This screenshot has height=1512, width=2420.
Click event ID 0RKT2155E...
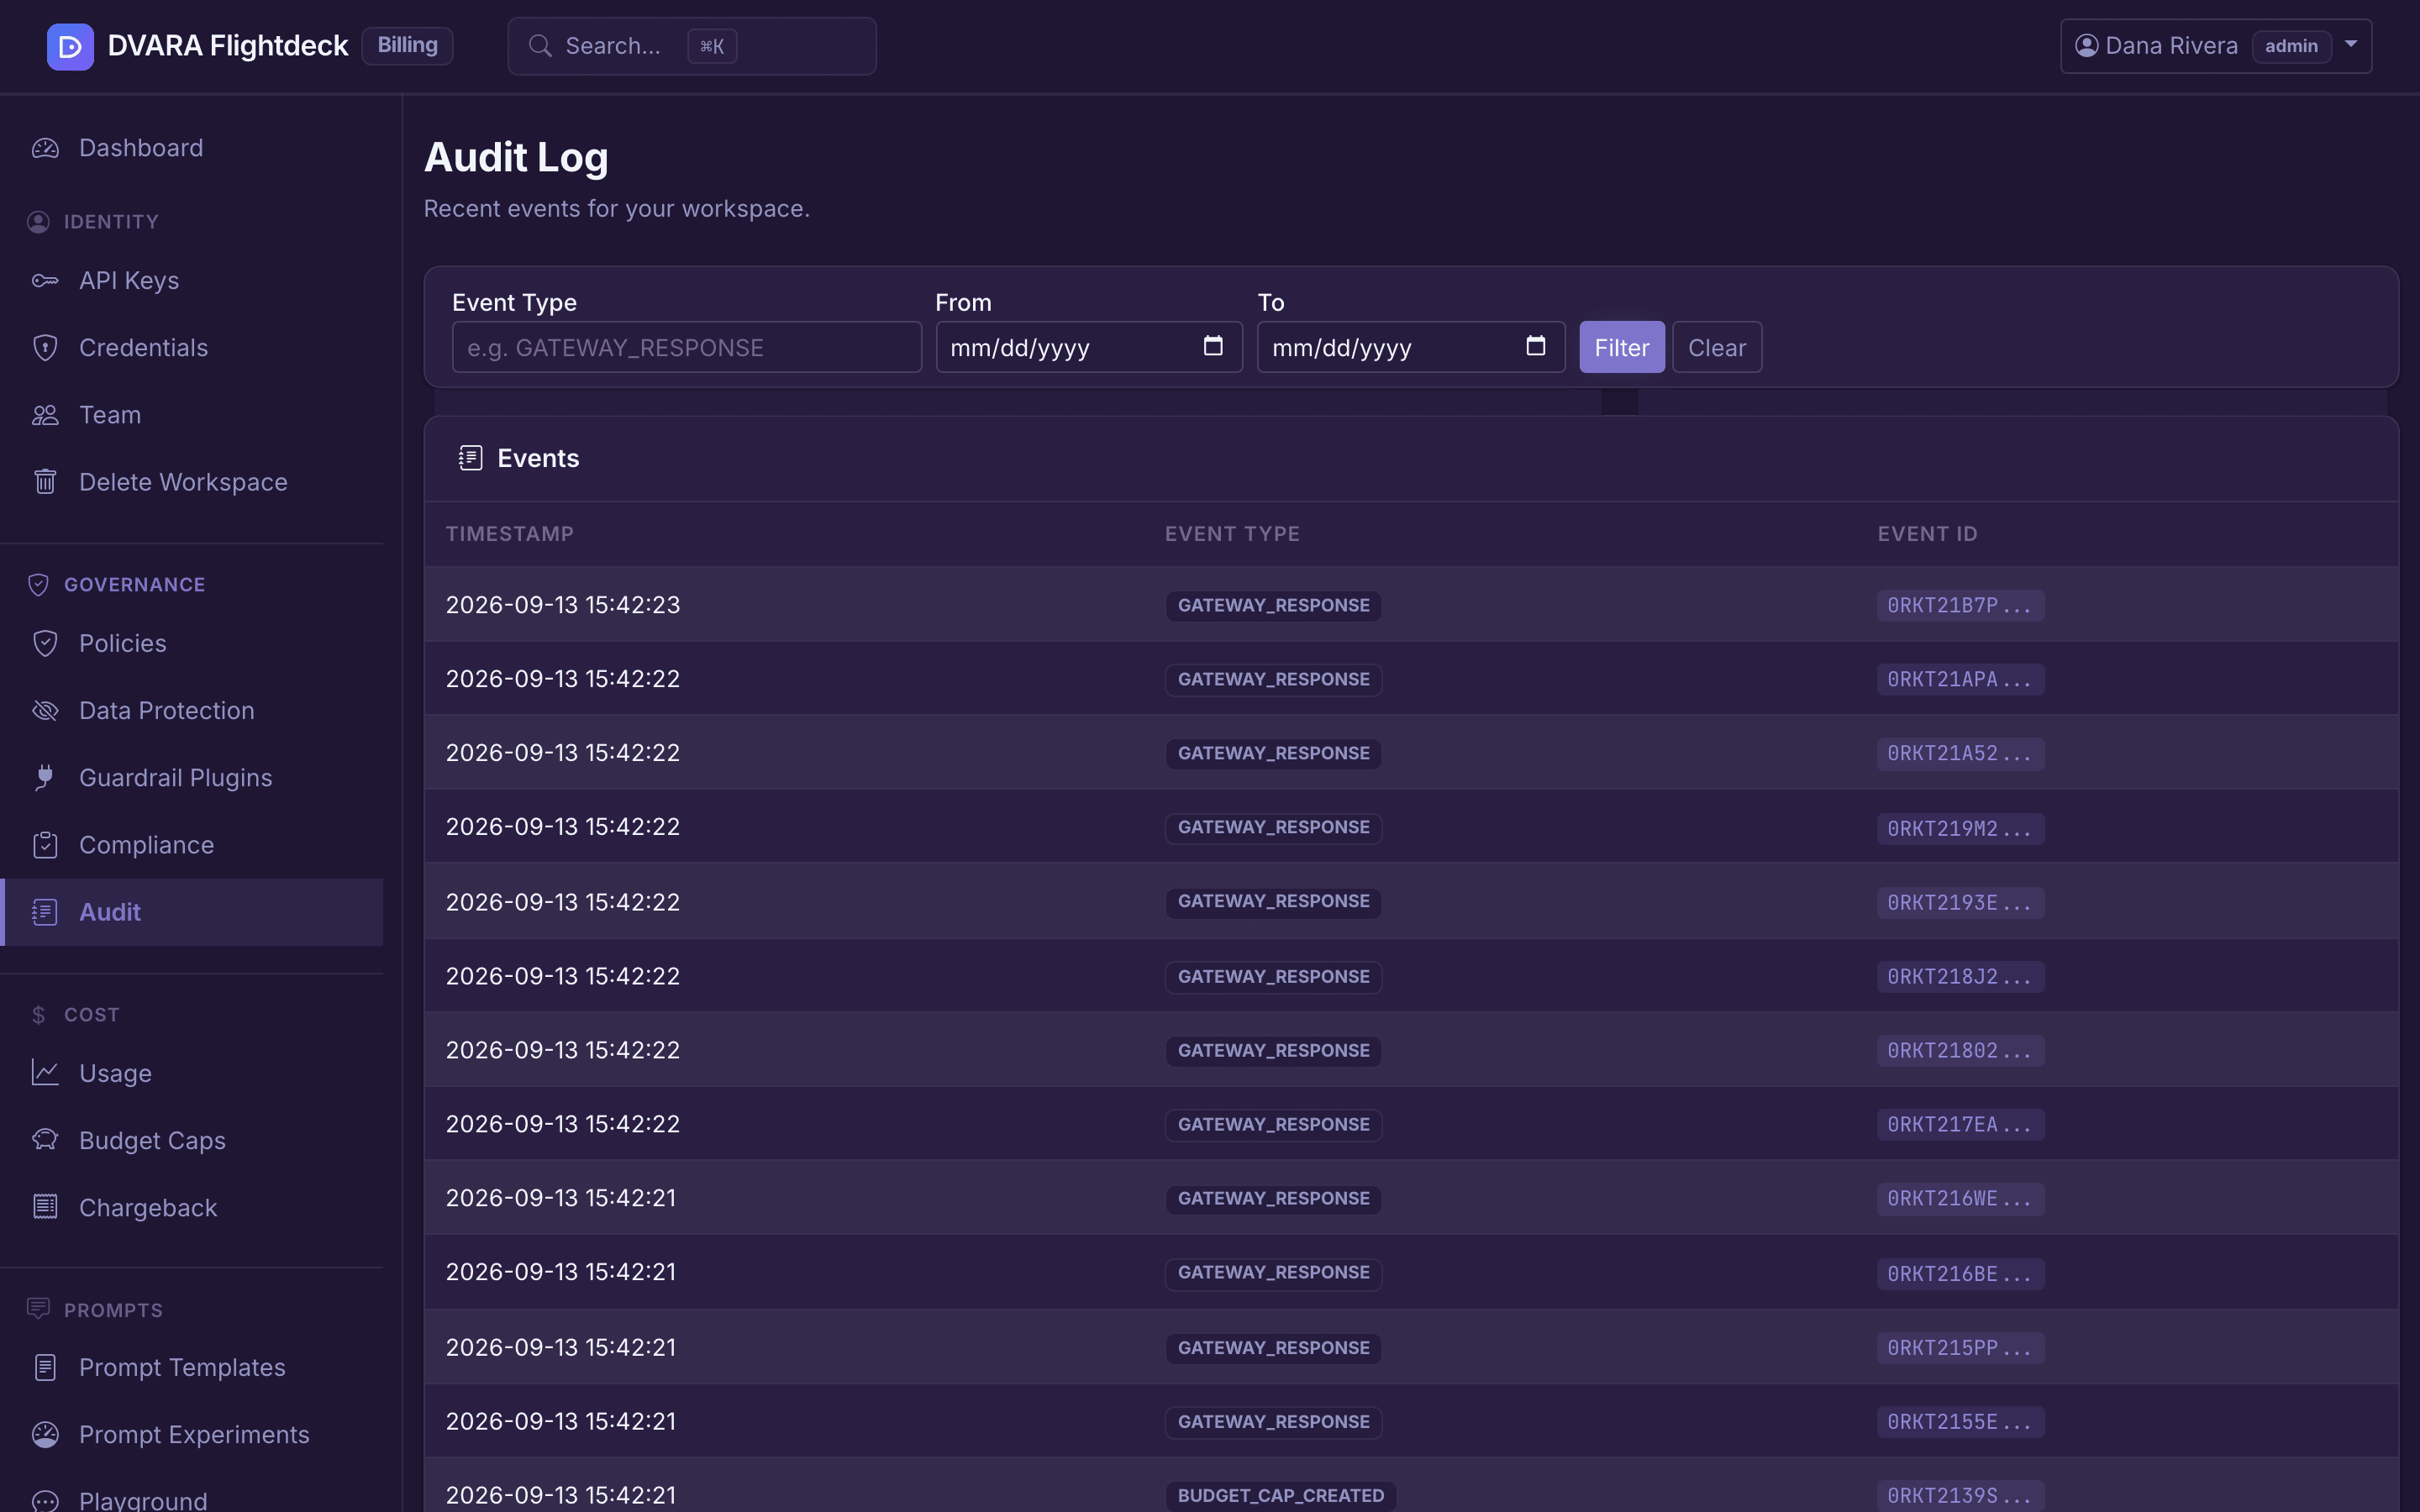click(x=1960, y=1421)
